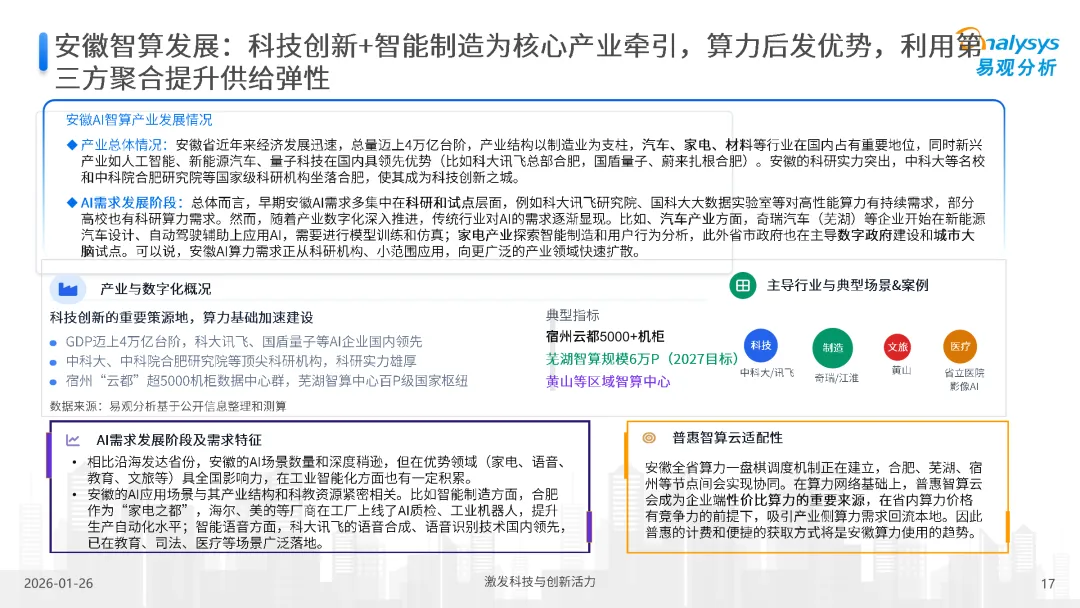The image size is (1080, 608).
Task: Click the AI需求发展阶段及需求特征 box title
Action: click(x=179, y=440)
